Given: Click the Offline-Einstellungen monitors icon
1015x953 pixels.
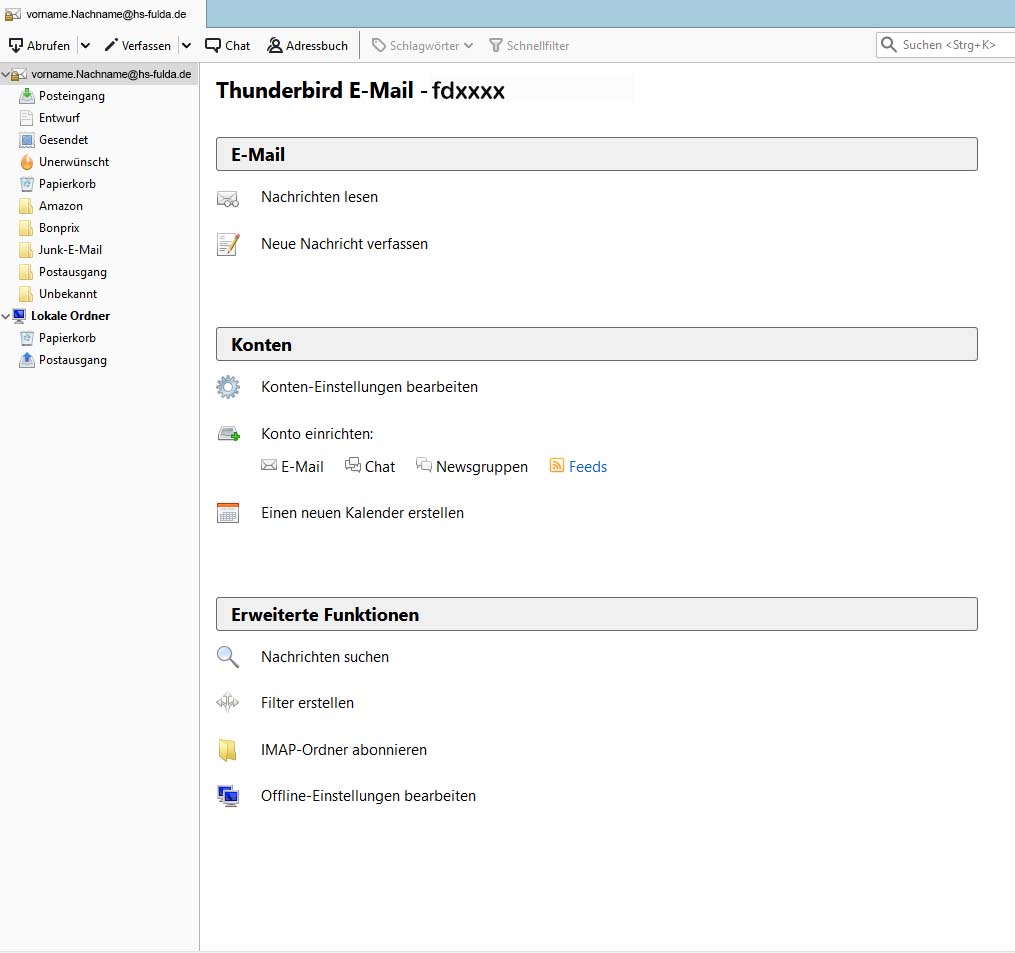Looking at the screenshot, I should click(x=228, y=797).
